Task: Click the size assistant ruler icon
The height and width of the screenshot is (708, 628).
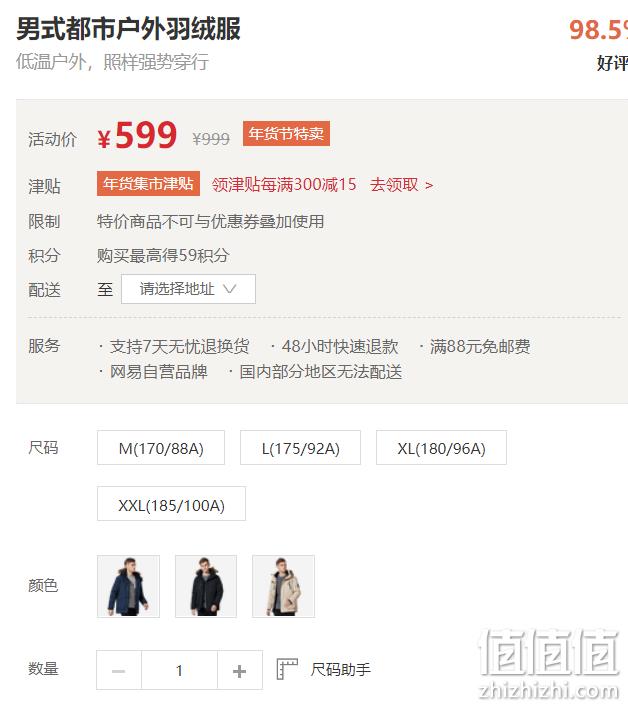Action: click(287, 669)
